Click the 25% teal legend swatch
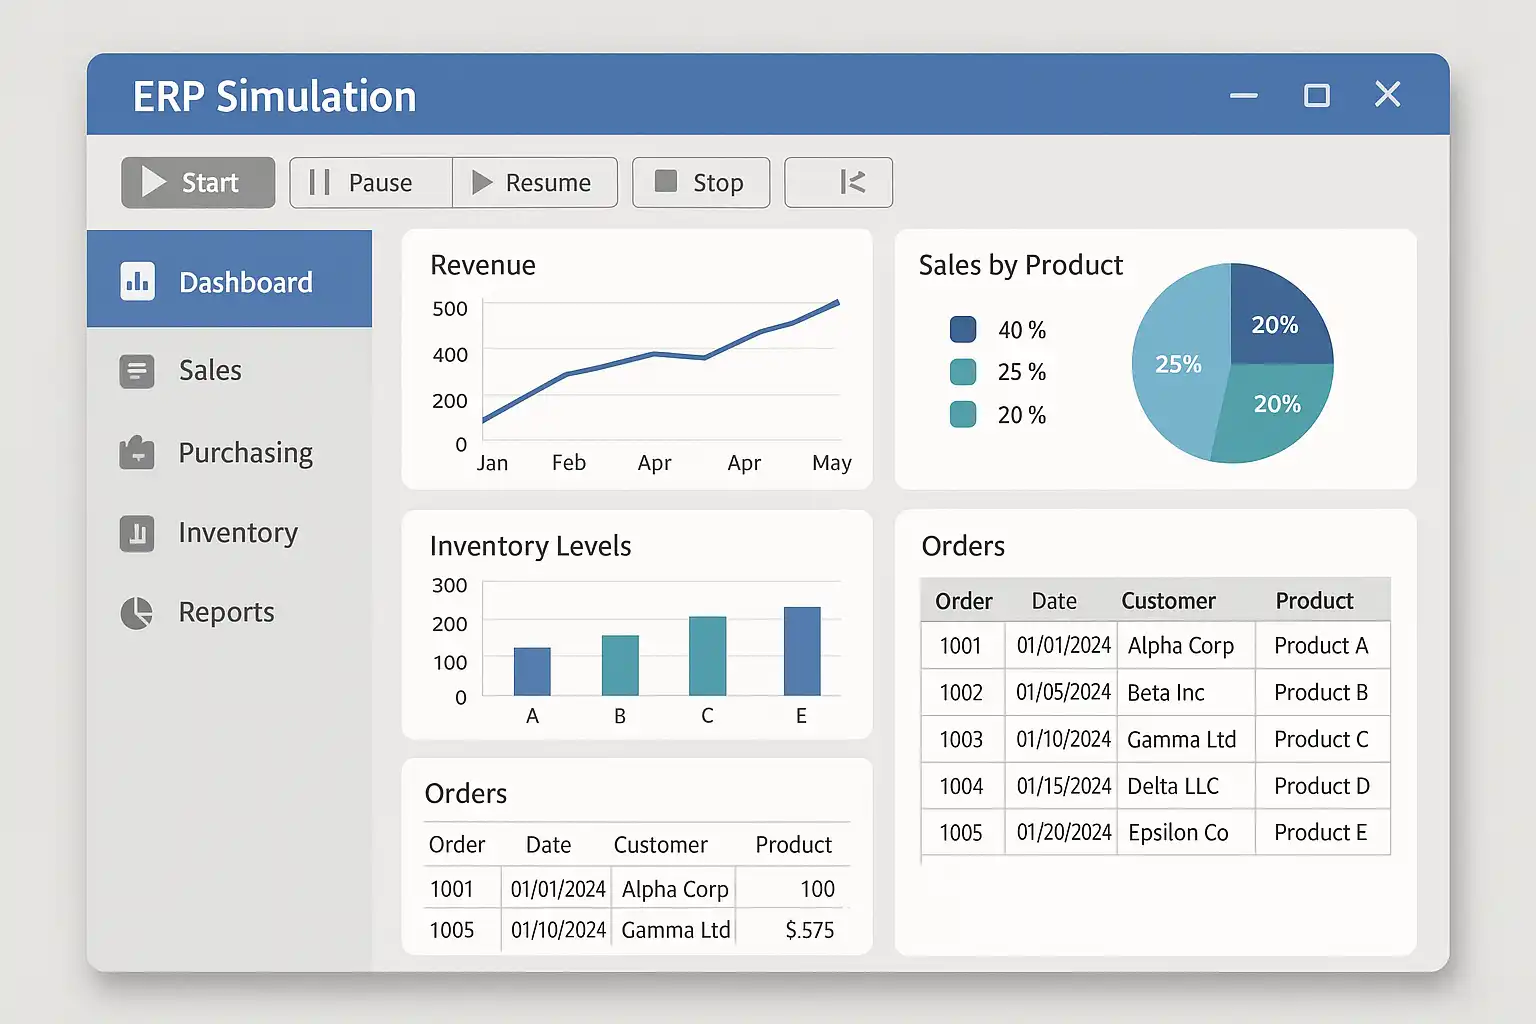Viewport: 1536px width, 1024px height. coord(962,372)
